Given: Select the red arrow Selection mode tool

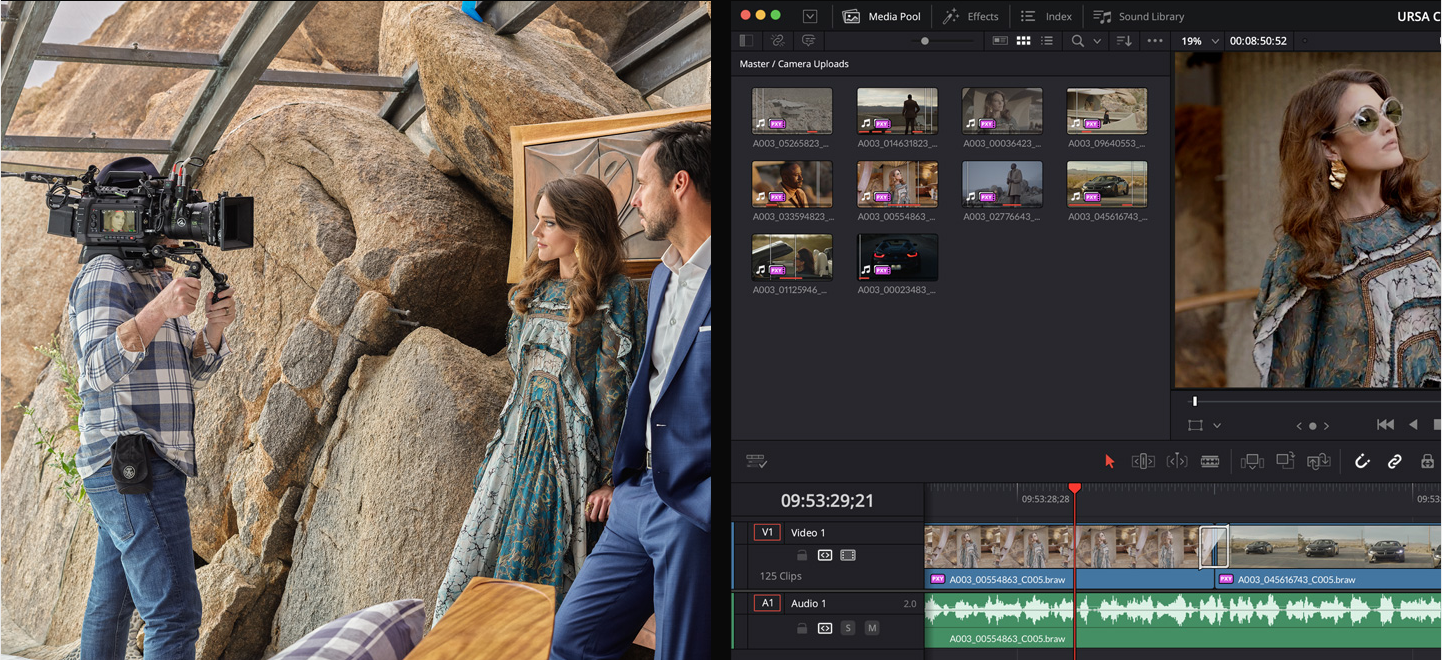Looking at the screenshot, I should [1109, 461].
